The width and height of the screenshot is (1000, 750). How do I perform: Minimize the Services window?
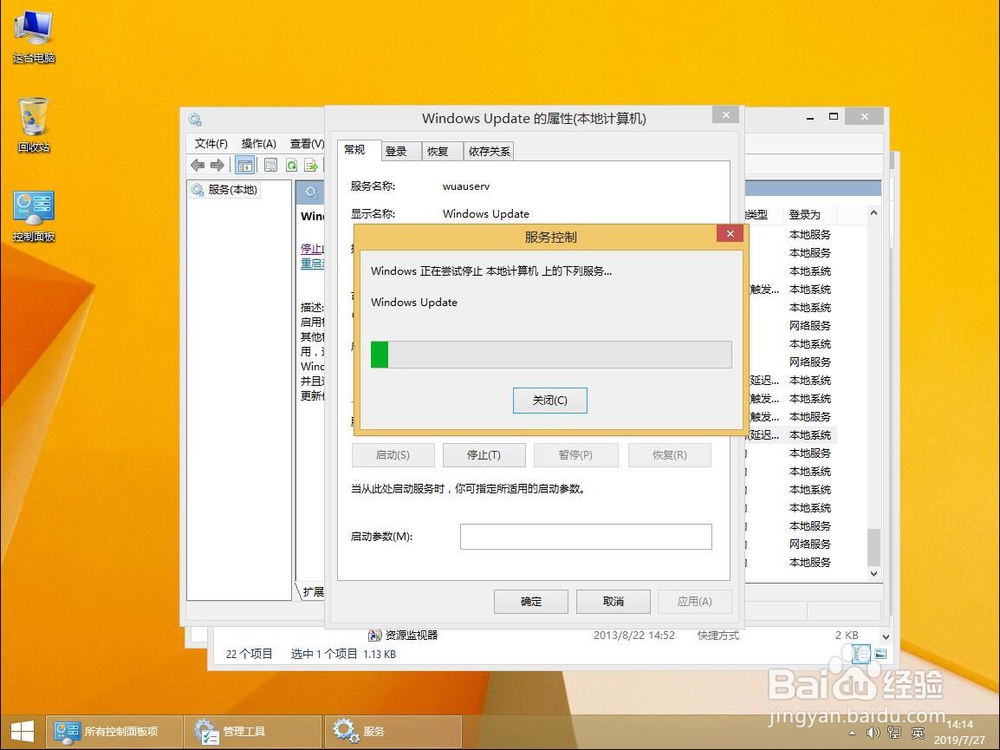[810, 117]
